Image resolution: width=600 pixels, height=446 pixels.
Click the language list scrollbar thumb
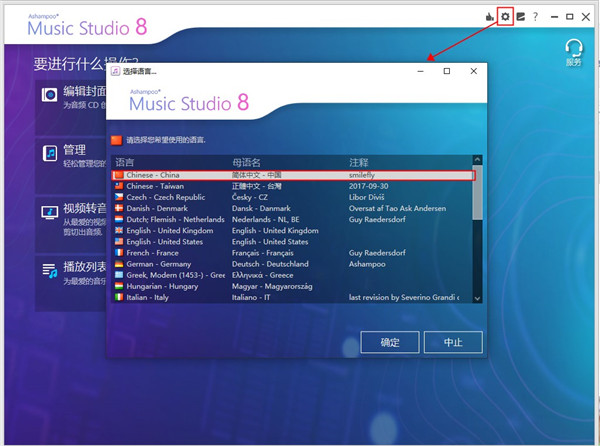coord(477,193)
